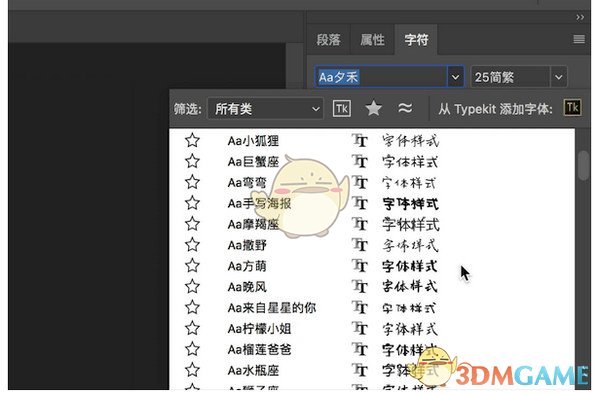600x394 pixels.
Task: Favorite the Aa巨蟹座 font star
Action: [x=192, y=161]
